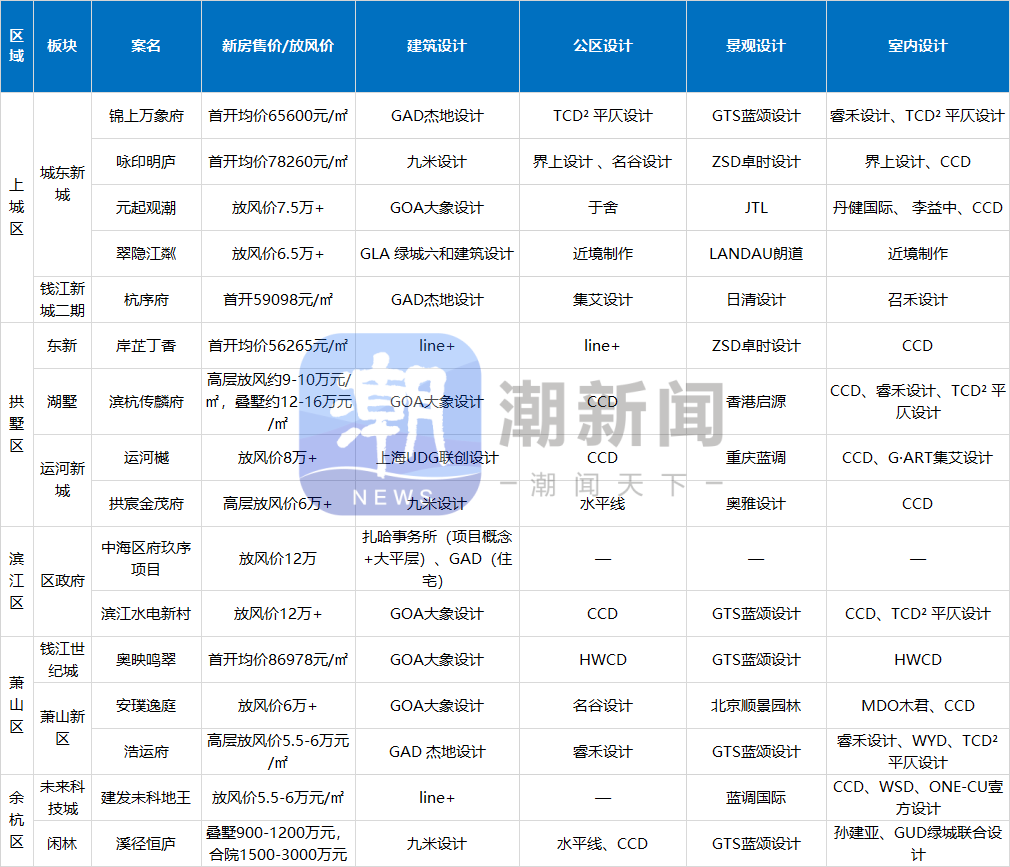1010x867 pixels.
Task: Click the price '首开均价86978元/㎡'
Action: click(x=278, y=660)
